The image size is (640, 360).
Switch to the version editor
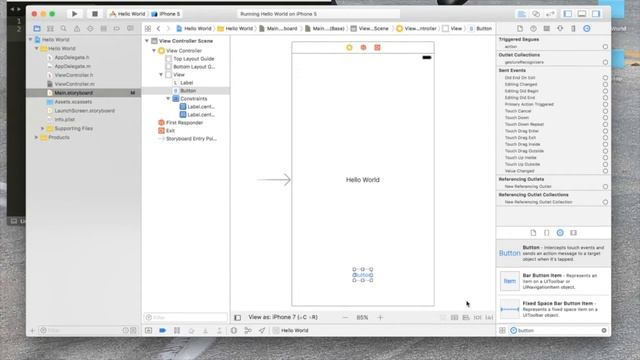[x=550, y=14]
